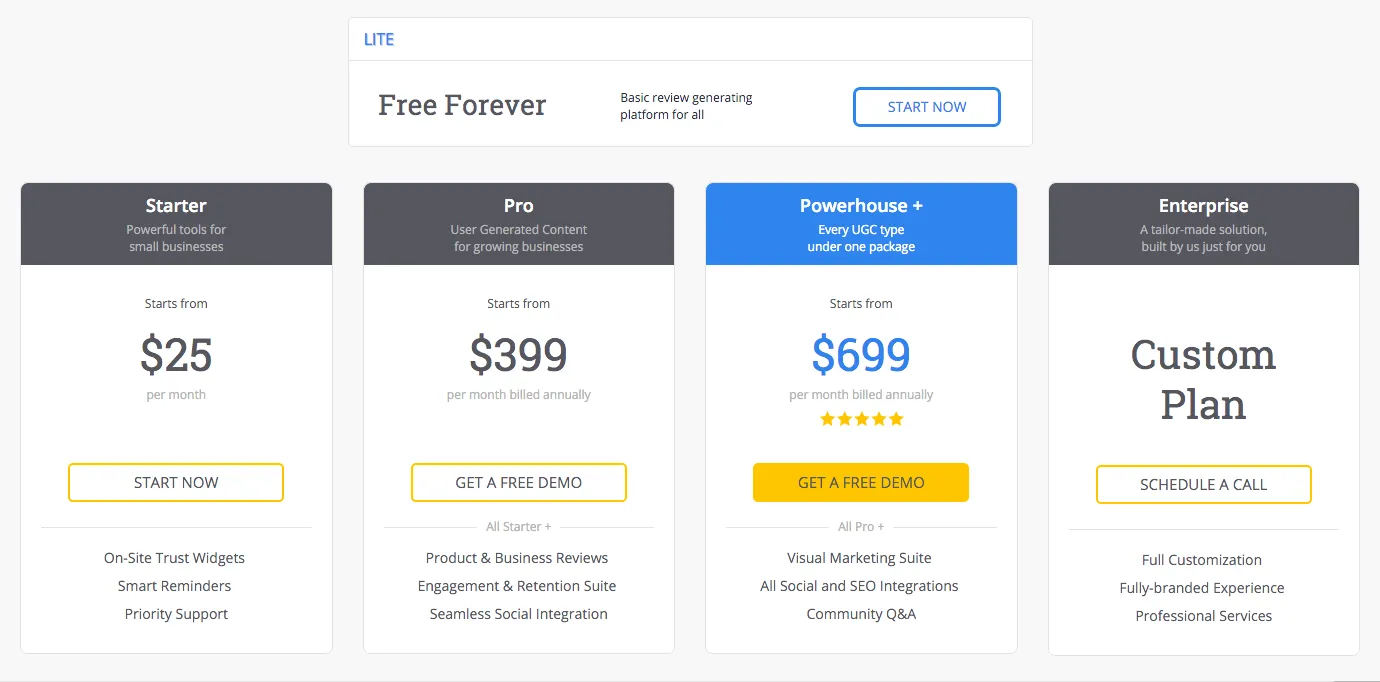Screen dimensions: 1380x682
Task: Choose the blue Powerhouse + plan header
Action: 861,206
